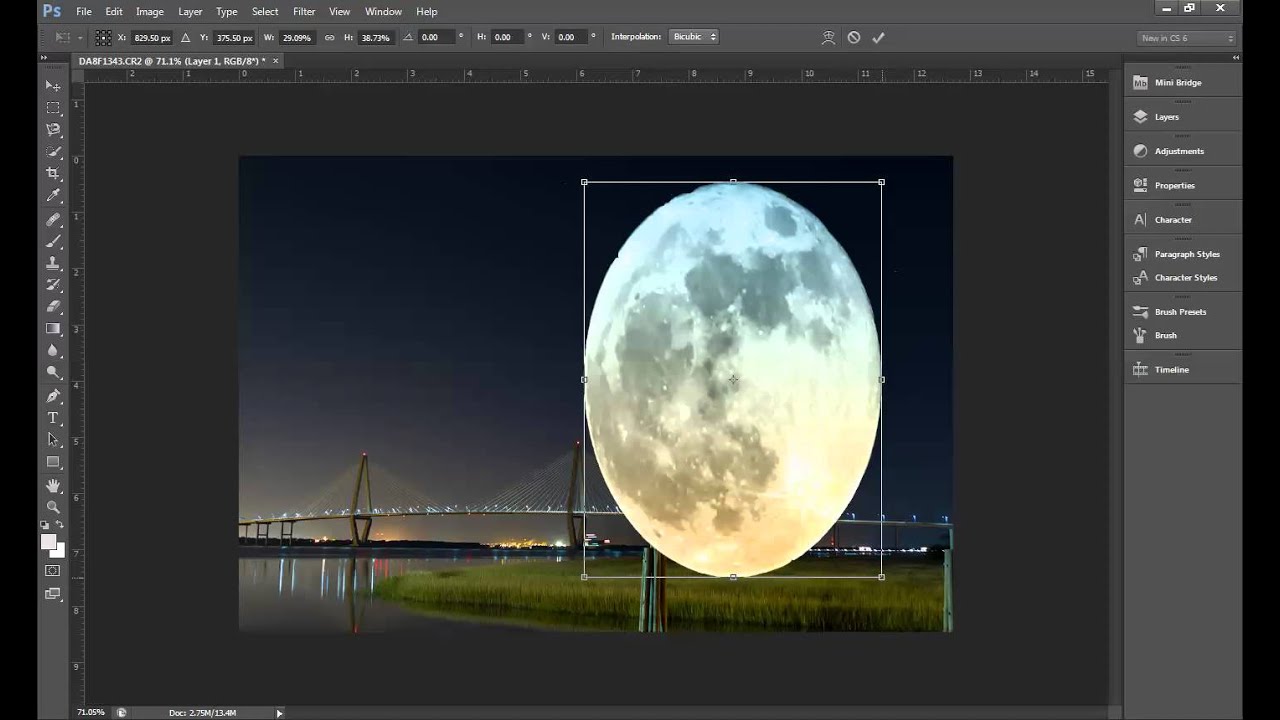The image size is (1280, 720).
Task: Commit the transform with the checkmark
Action: (878, 37)
